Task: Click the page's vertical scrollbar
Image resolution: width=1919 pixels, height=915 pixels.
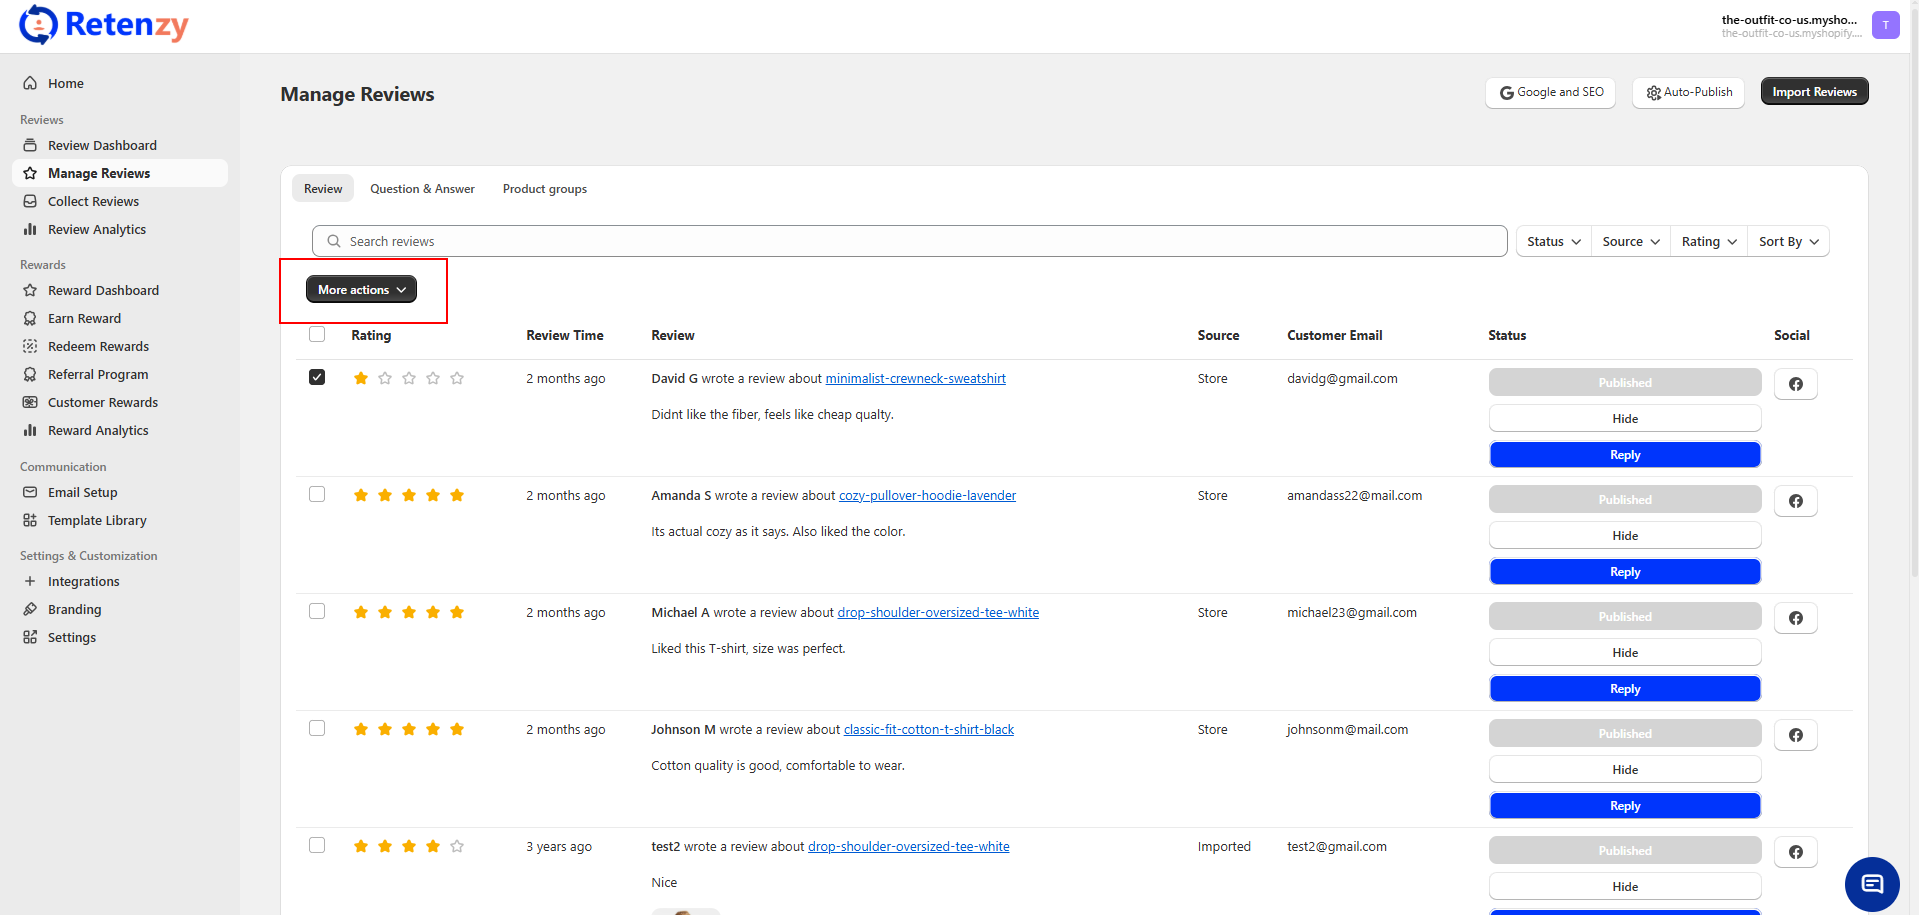Action: coord(1912,300)
